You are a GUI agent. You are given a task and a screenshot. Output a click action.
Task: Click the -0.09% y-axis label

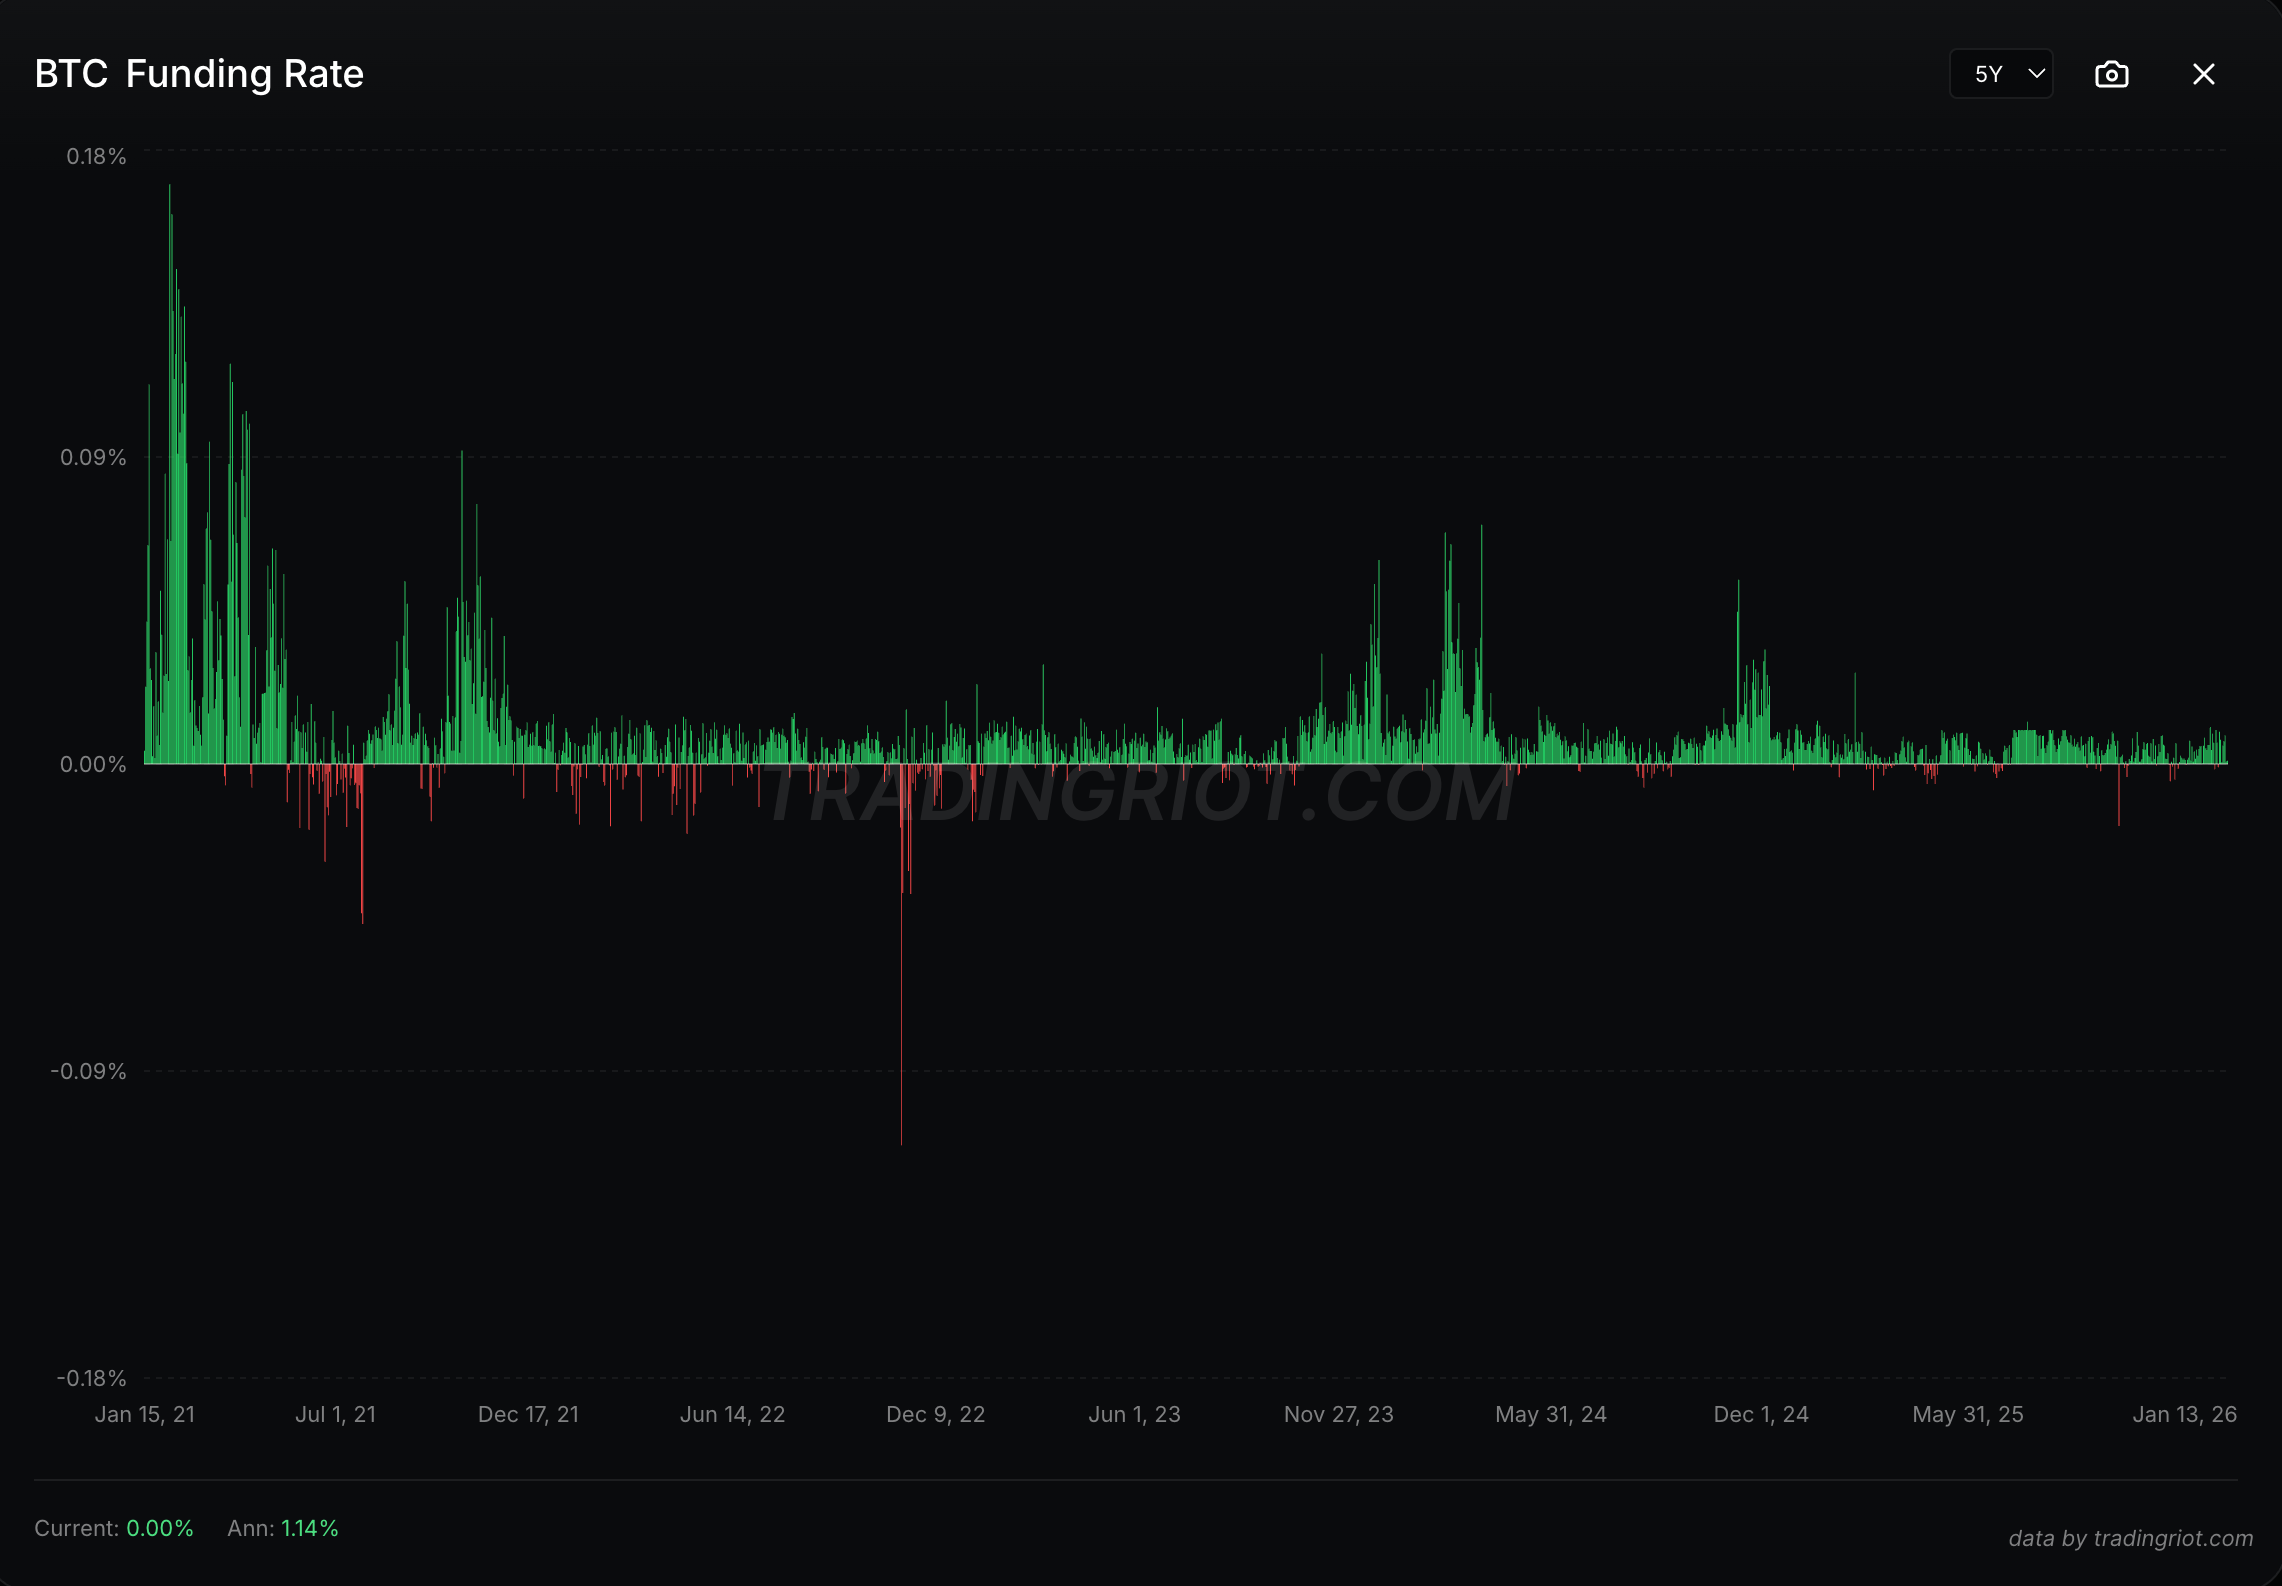pyautogui.click(x=89, y=1072)
